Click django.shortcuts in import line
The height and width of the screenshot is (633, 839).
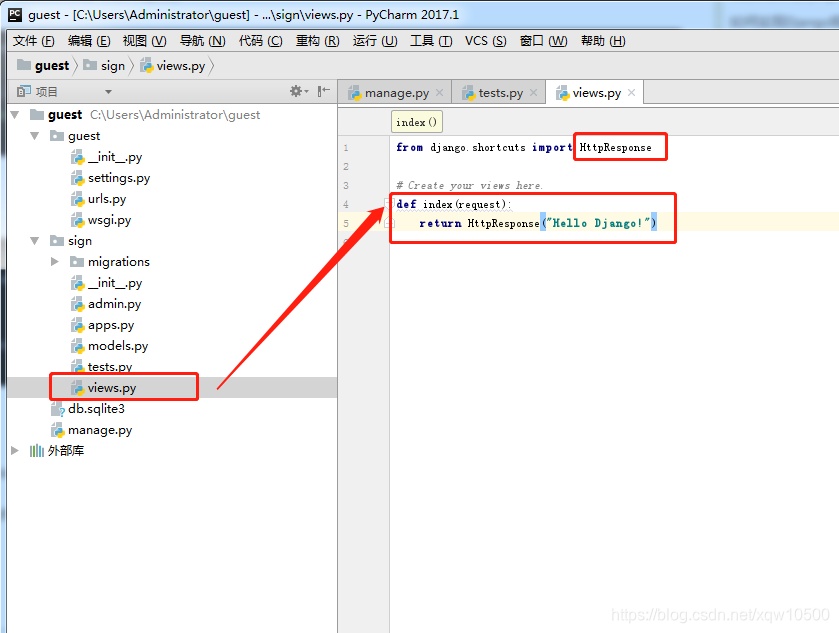coord(478,148)
